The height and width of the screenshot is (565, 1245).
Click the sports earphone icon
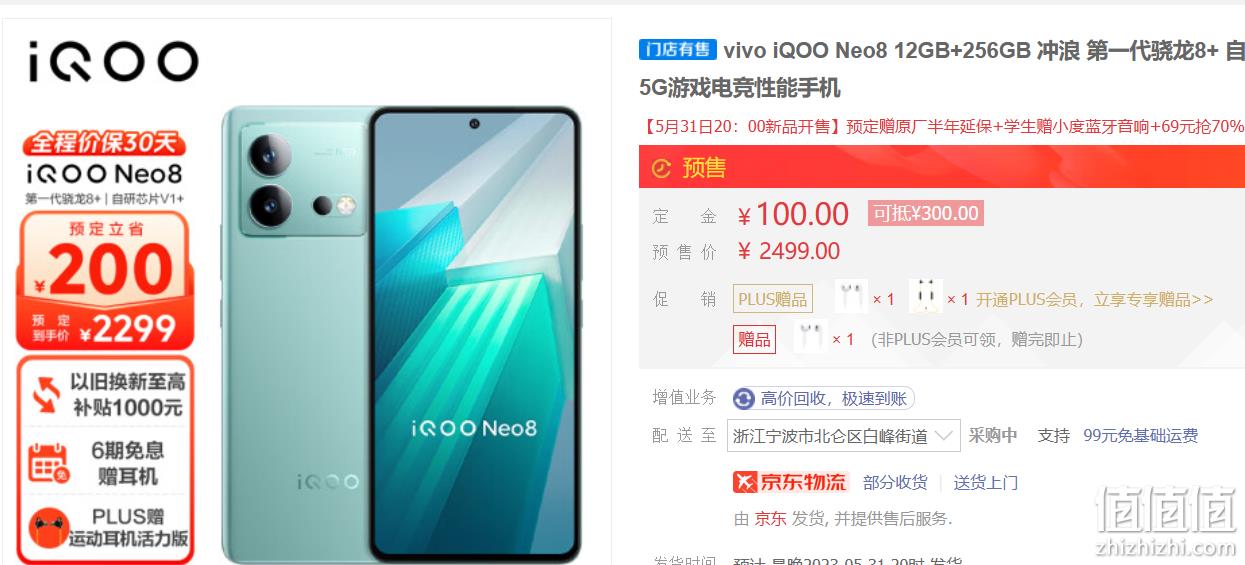[48, 527]
